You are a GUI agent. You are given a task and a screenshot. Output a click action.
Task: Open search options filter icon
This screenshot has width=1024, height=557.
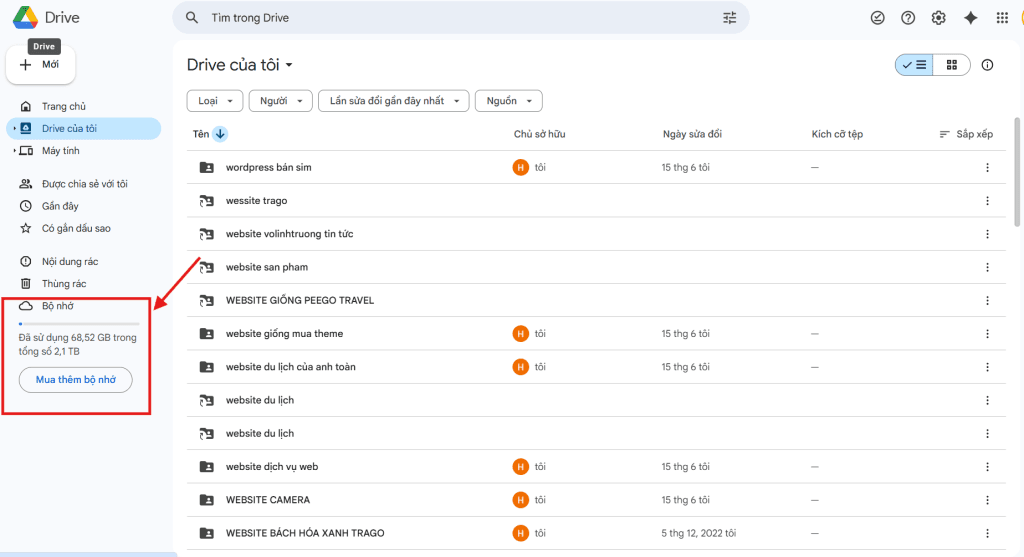point(729,18)
